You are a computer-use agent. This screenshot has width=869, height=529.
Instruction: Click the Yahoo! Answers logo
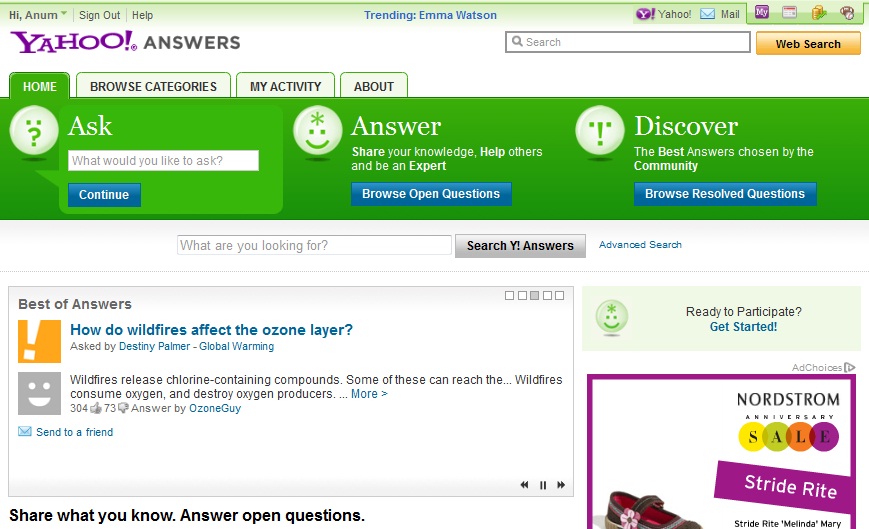pos(125,42)
